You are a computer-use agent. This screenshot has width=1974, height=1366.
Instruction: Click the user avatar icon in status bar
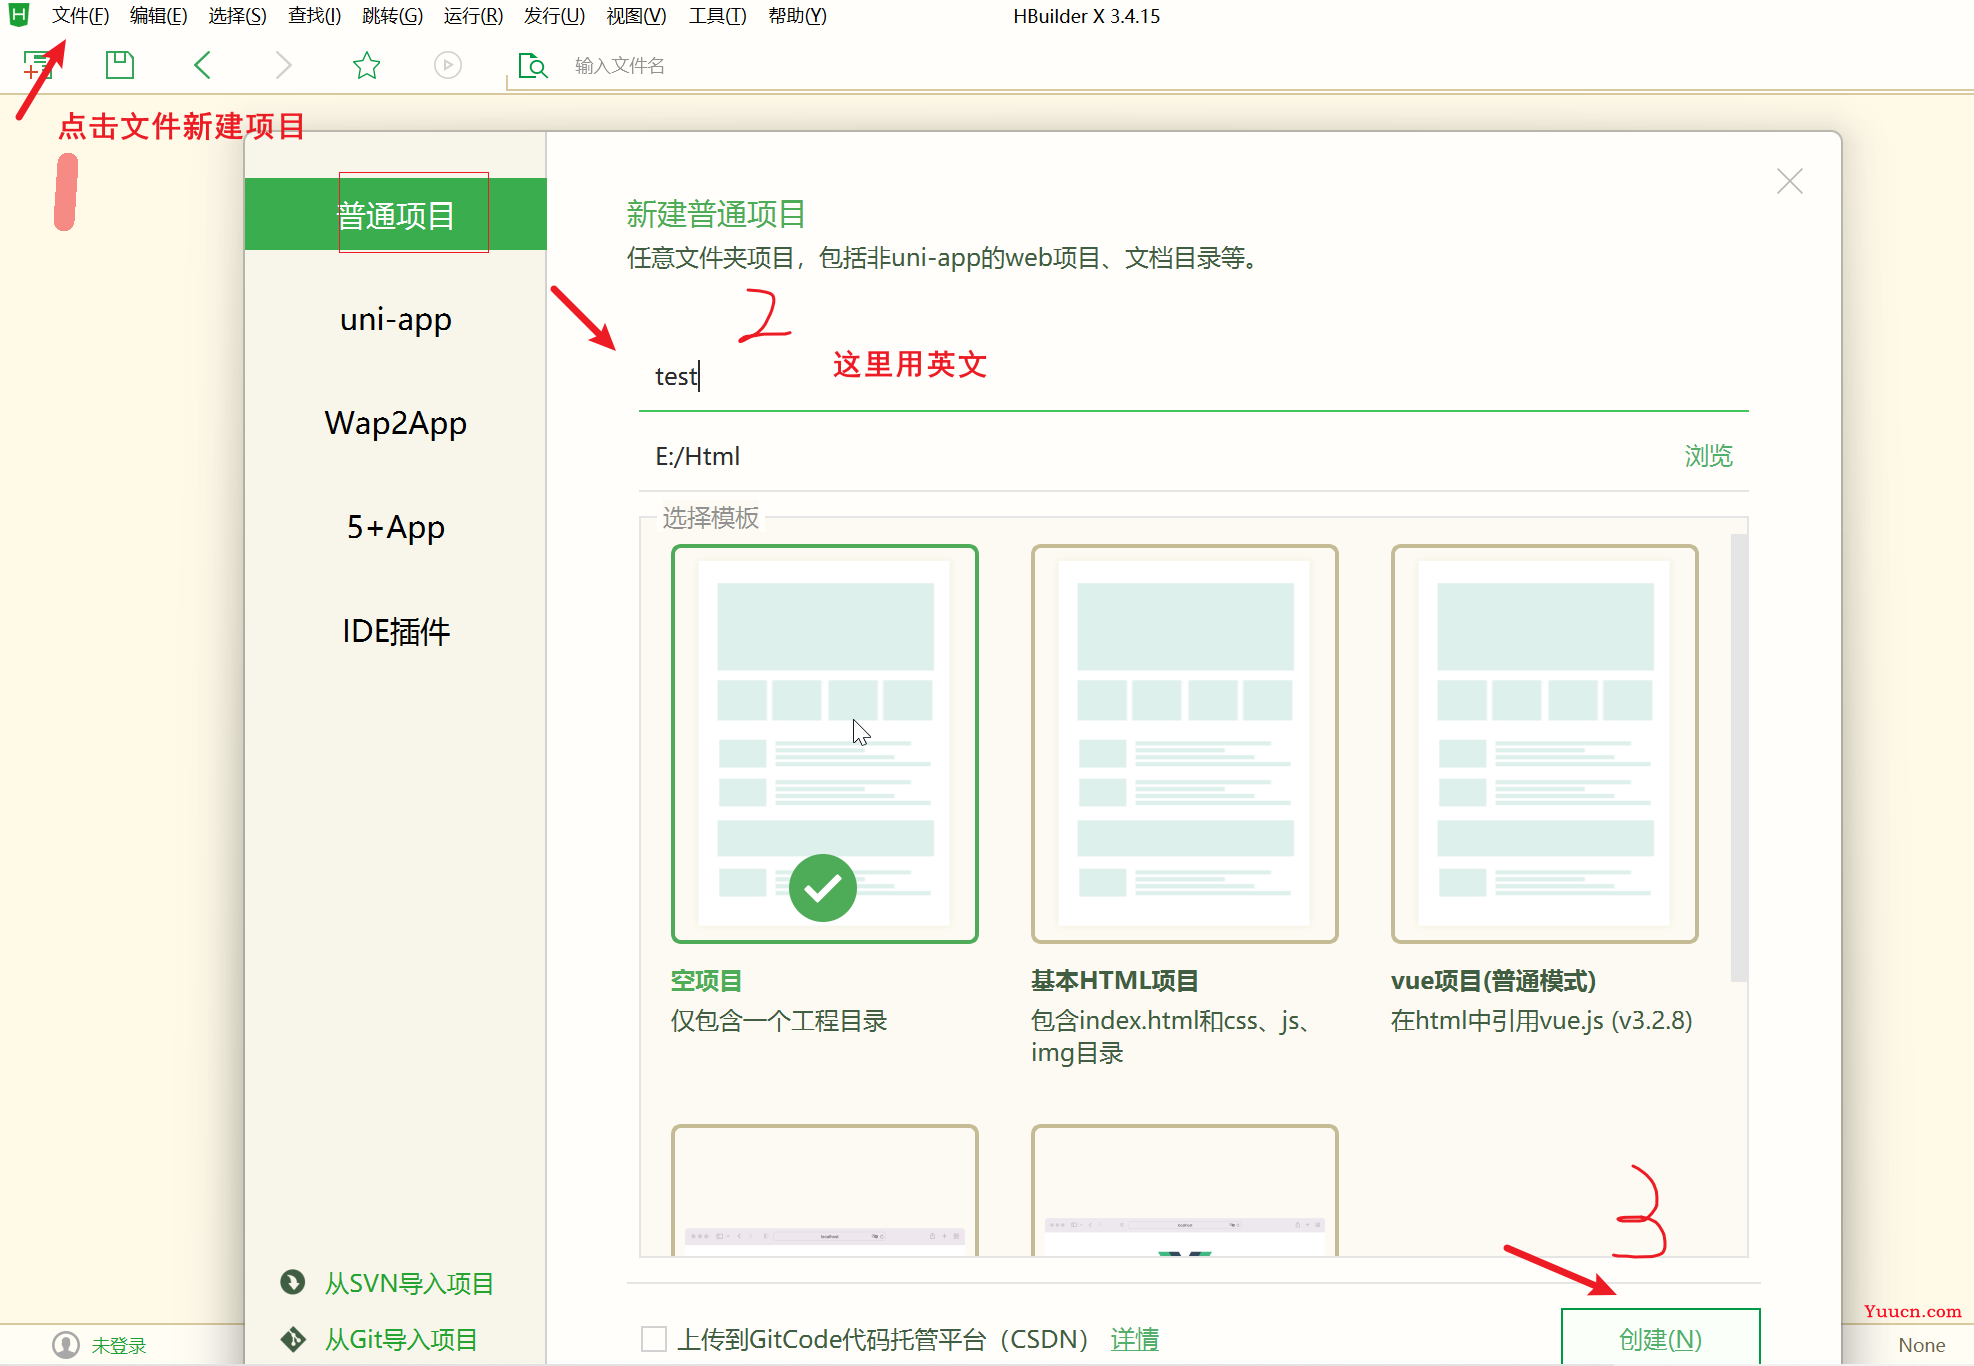pos(66,1345)
